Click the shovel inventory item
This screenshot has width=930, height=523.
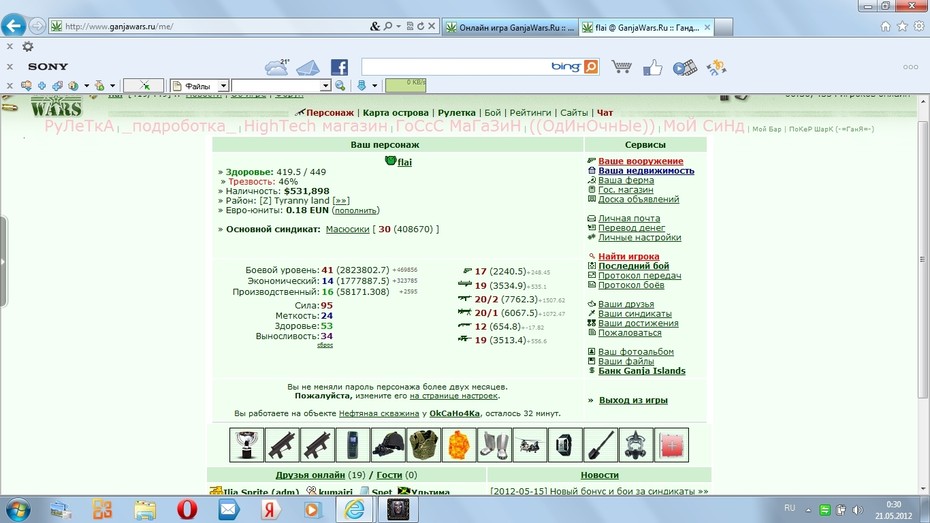(x=600, y=445)
